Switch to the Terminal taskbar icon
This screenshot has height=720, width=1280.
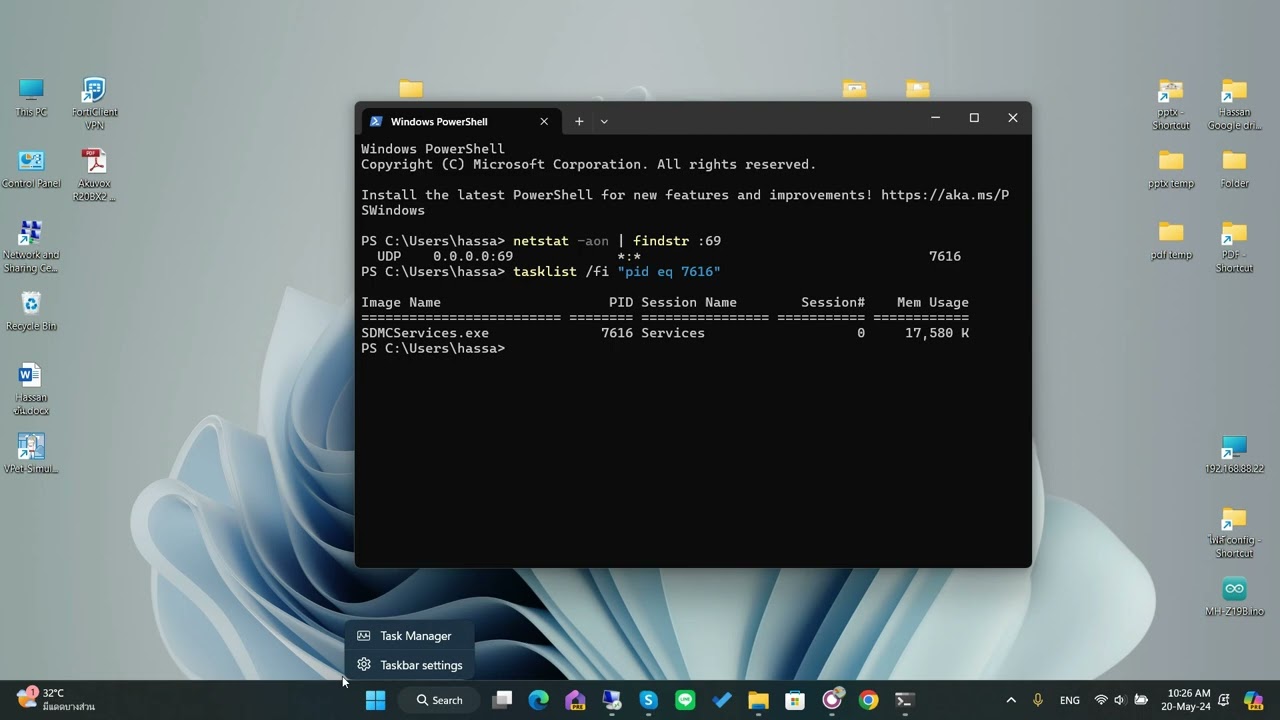pyautogui.click(x=905, y=700)
